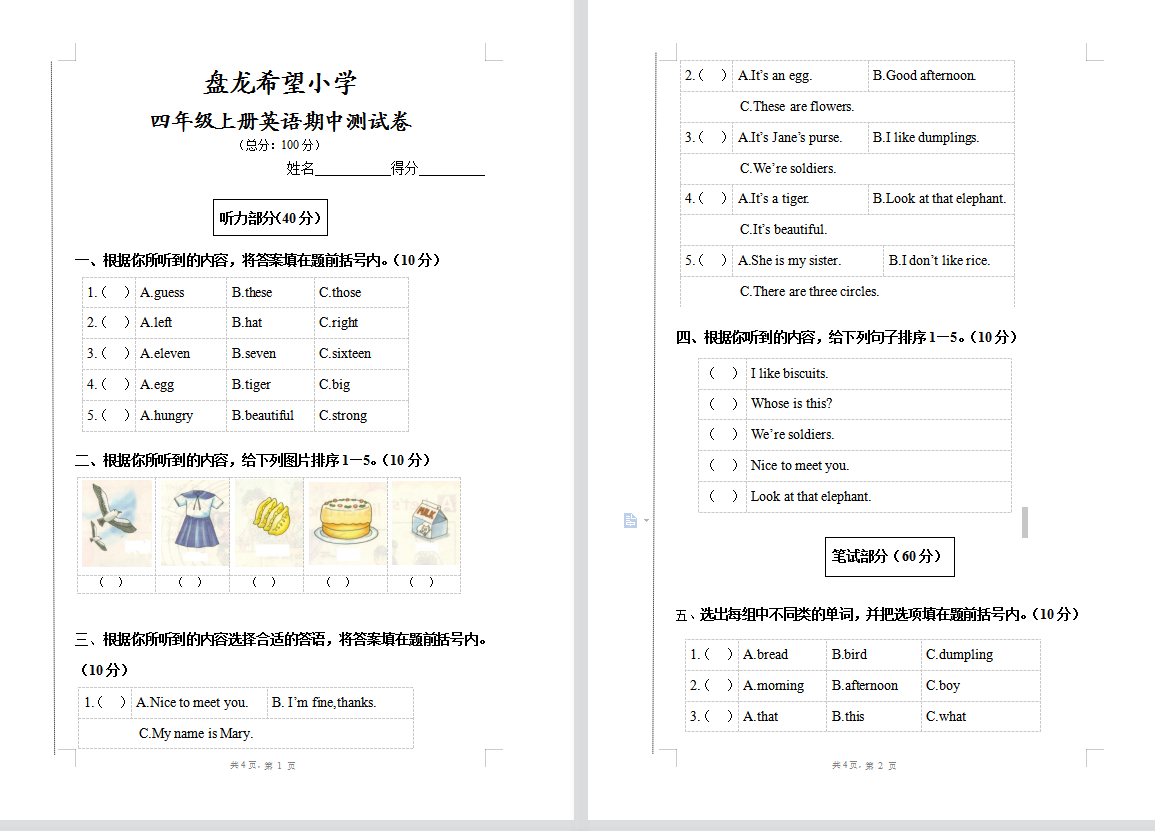Click the sentence I like biscuits.
Viewport: 1155px width, 831px height.
point(790,374)
